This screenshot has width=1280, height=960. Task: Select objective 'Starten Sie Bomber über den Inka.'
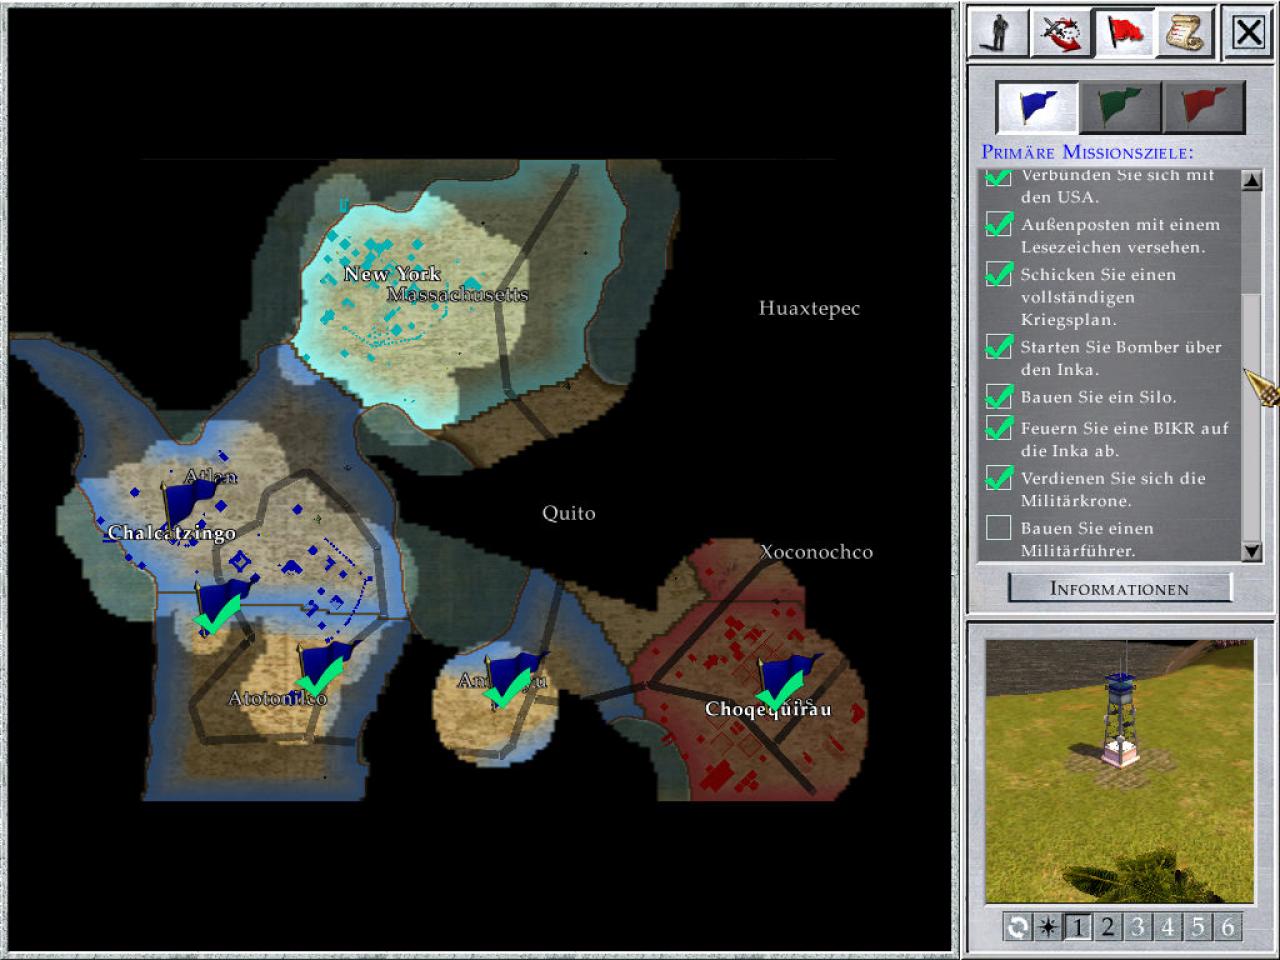(1121, 358)
